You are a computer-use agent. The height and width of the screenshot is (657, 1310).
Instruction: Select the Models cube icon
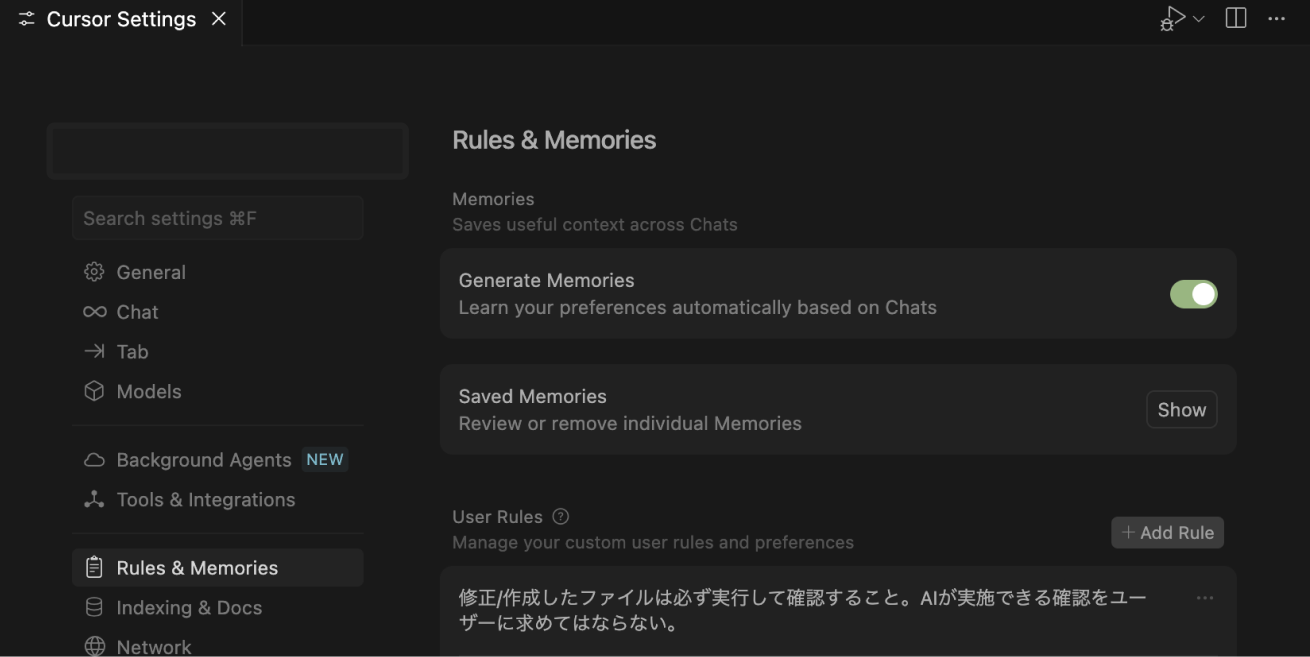(93, 391)
